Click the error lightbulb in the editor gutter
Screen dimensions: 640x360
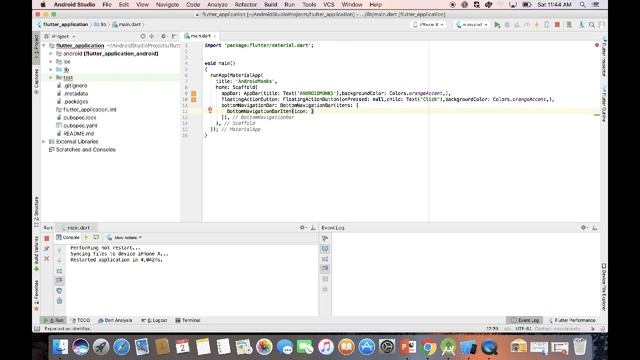click(x=210, y=110)
